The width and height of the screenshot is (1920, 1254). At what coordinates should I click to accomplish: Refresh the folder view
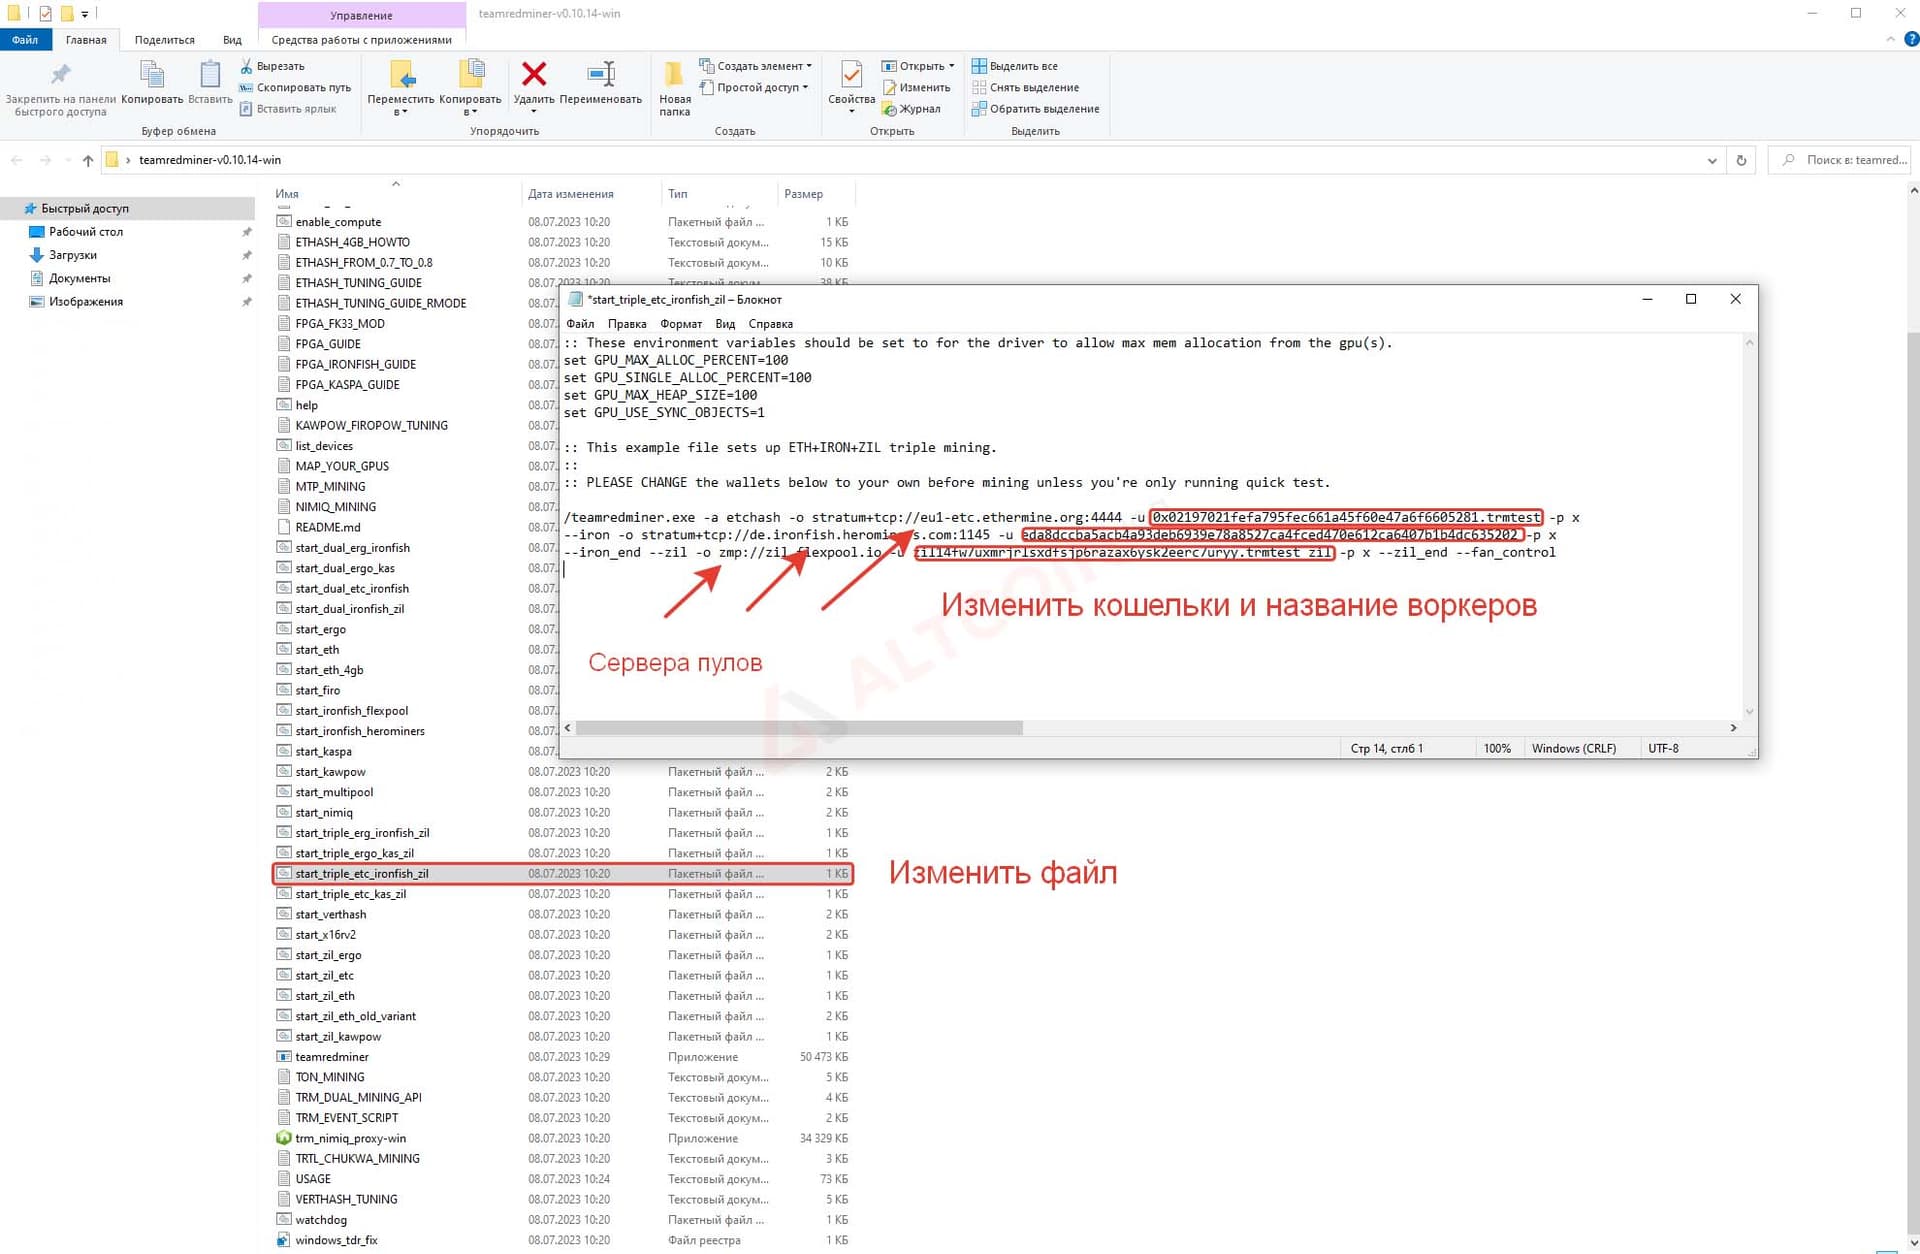coord(1741,160)
